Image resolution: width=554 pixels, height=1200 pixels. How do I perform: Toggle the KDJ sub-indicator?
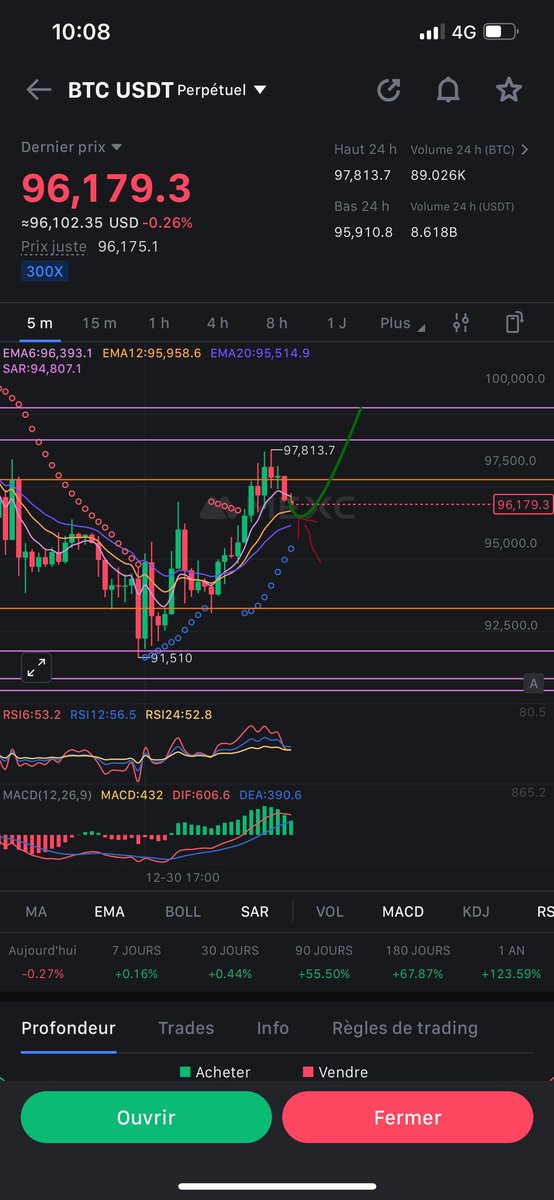(477, 911)
